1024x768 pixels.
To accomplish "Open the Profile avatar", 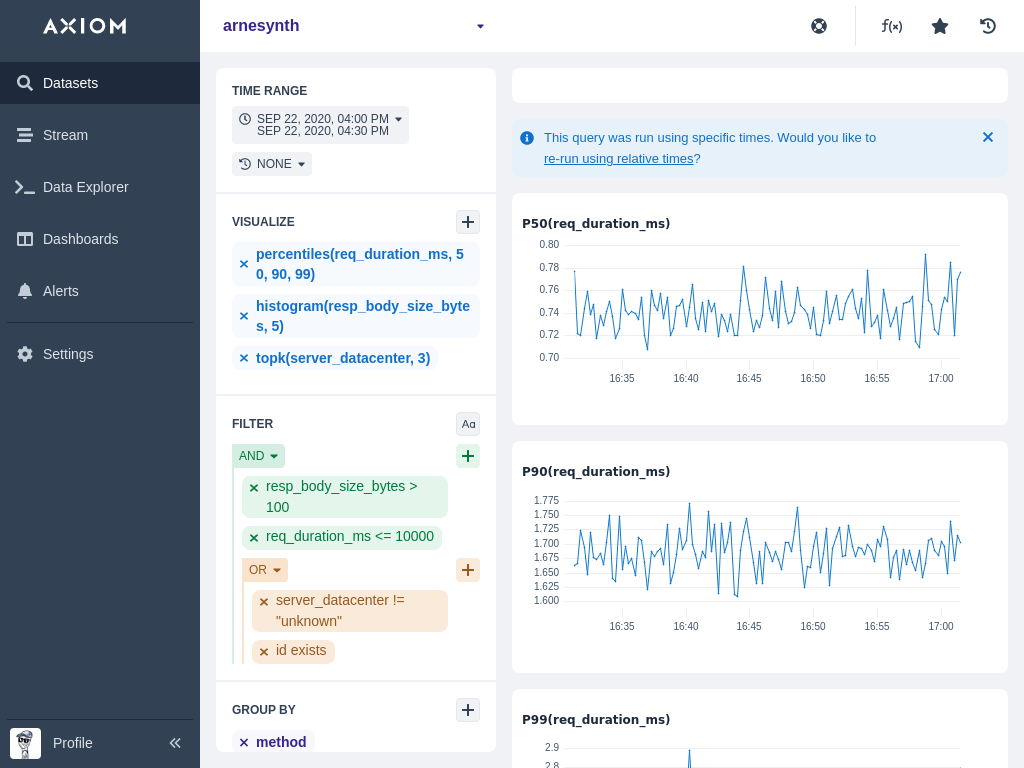I will (25, 743).
